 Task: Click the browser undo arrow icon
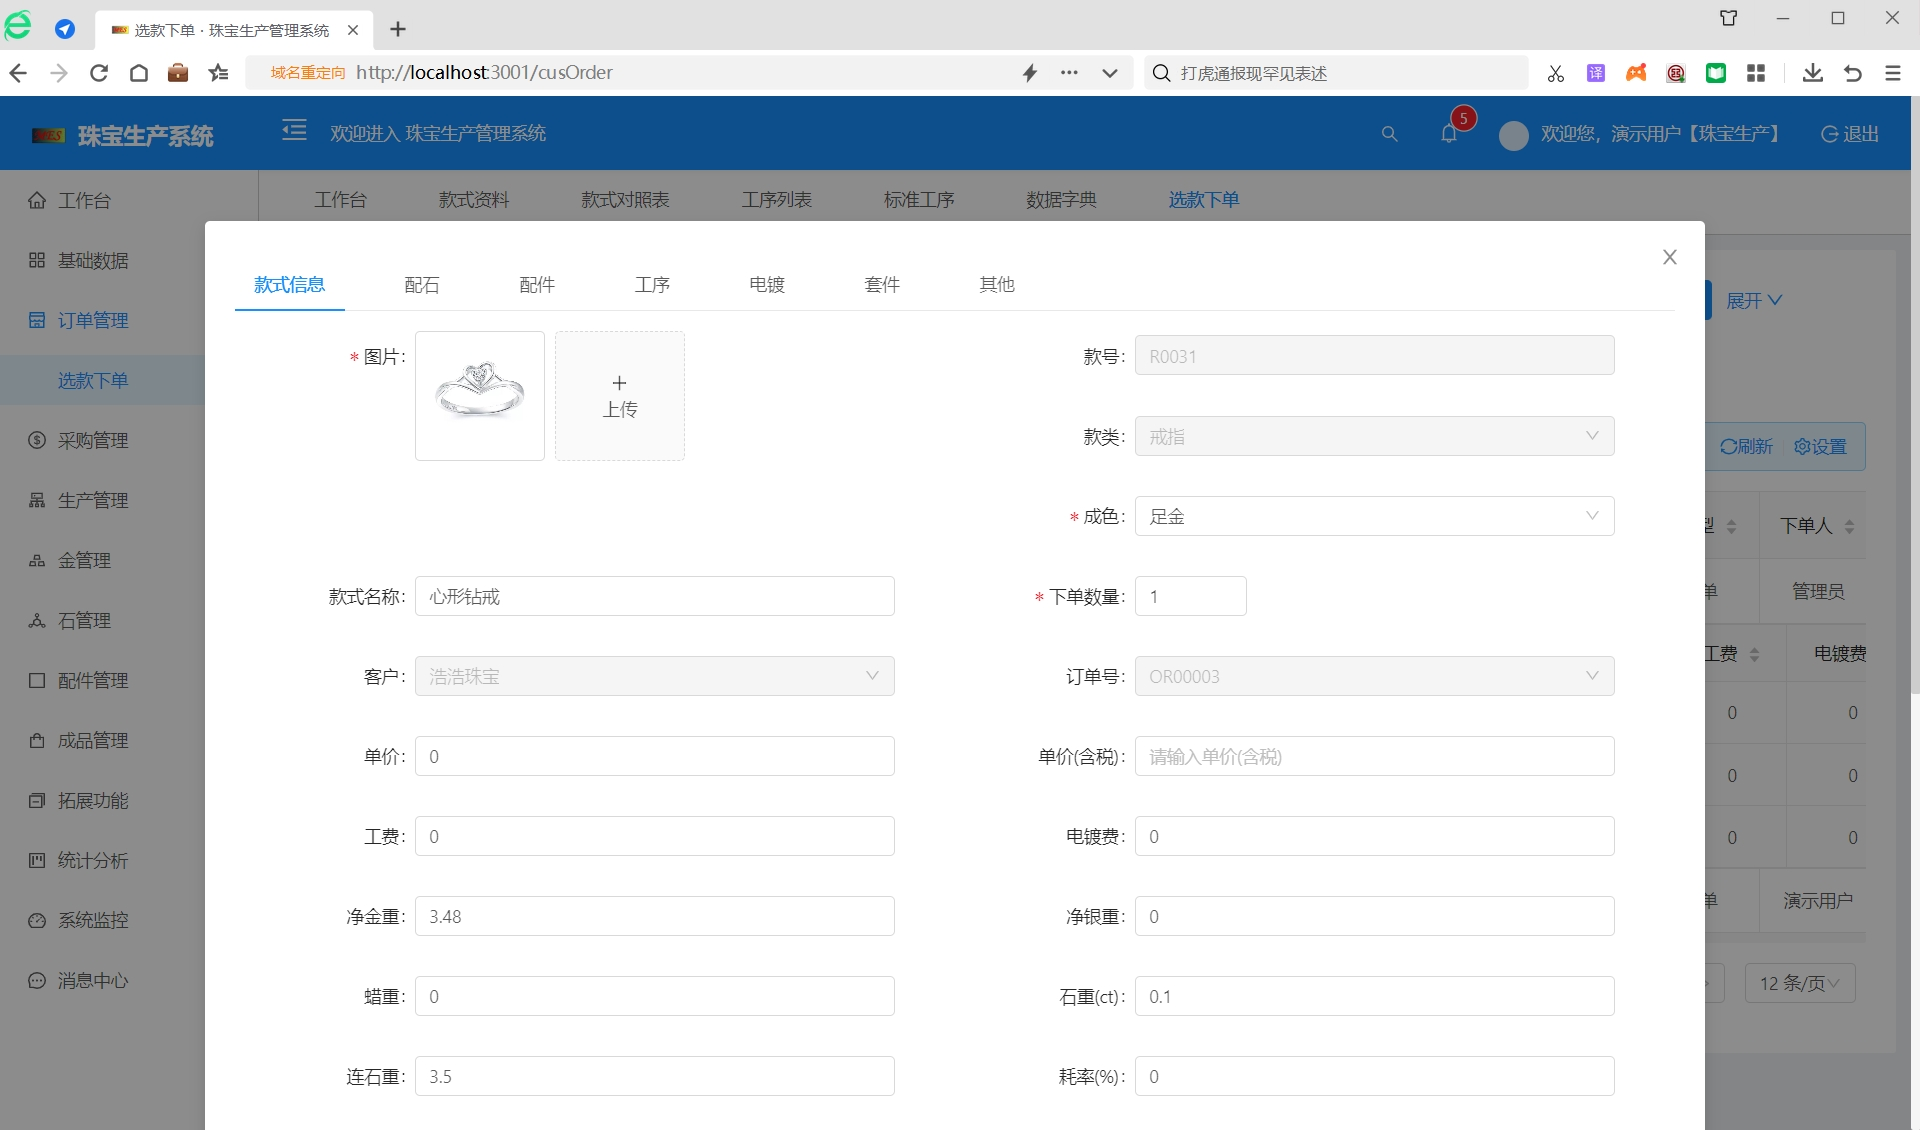click(x=1853, y=73)
